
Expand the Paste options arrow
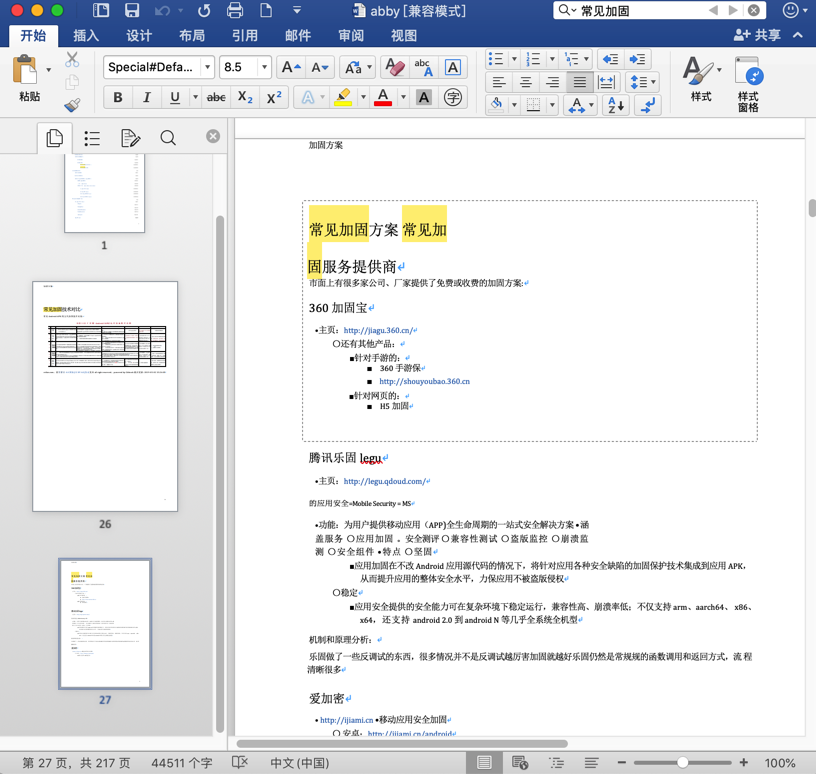[48, 70]
